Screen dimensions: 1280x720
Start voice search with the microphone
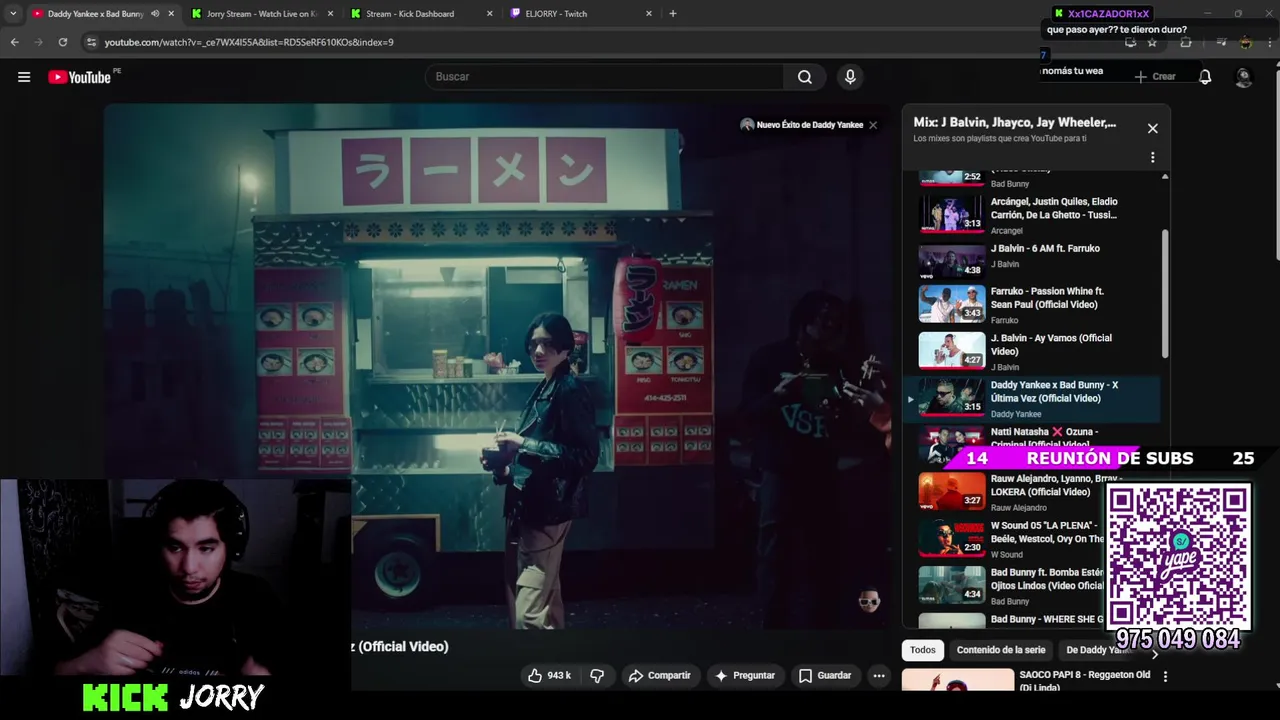850,77
